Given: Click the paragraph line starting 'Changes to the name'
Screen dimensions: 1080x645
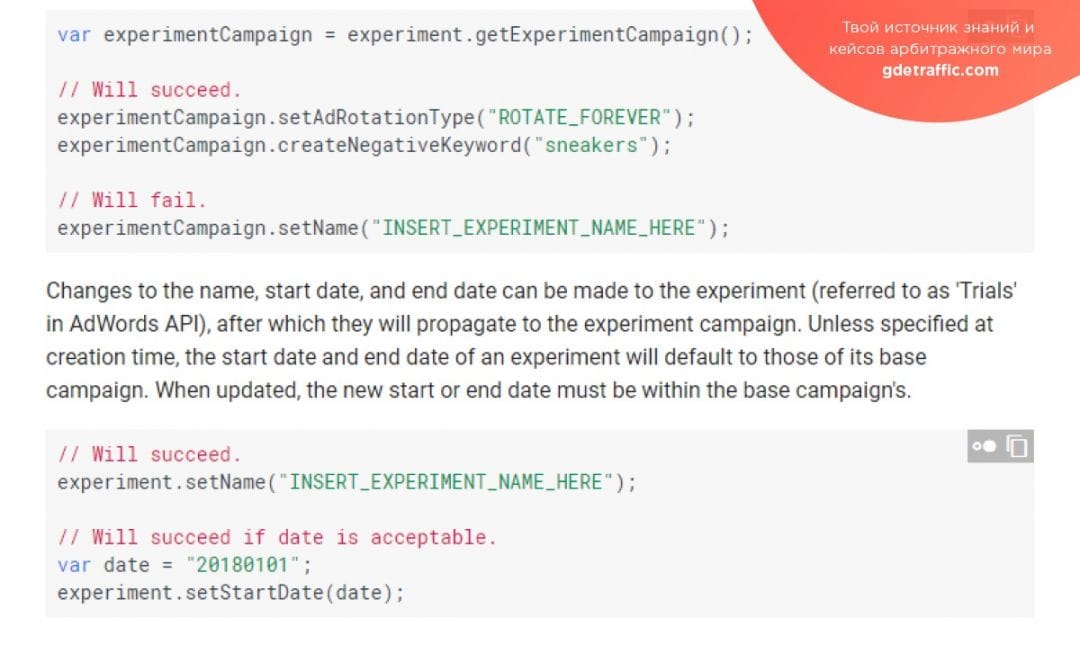Looking at the screenshot, I should point(532,291).
